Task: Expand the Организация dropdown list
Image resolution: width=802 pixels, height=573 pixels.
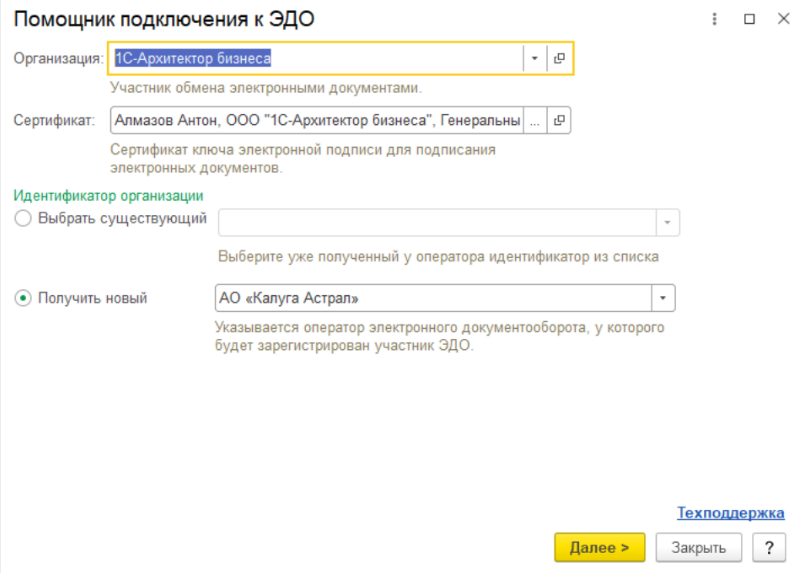Action: pyautogui.click(x=534, y=58)
